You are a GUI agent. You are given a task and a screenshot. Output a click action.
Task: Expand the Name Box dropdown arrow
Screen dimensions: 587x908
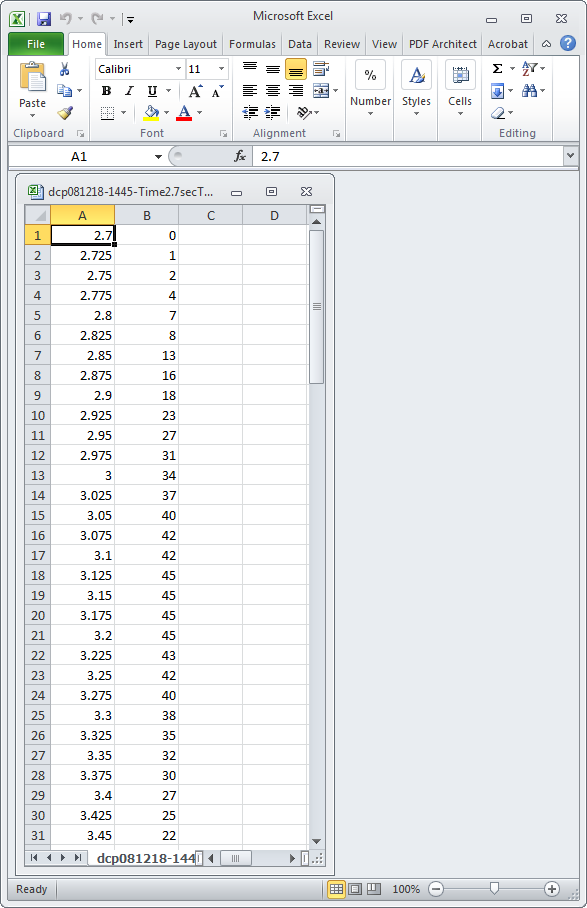click(158, 157)
